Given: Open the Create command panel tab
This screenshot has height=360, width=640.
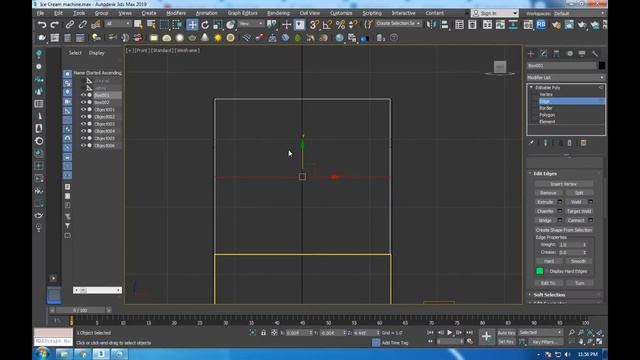Looking at the screenshot, I should (531, 53).
